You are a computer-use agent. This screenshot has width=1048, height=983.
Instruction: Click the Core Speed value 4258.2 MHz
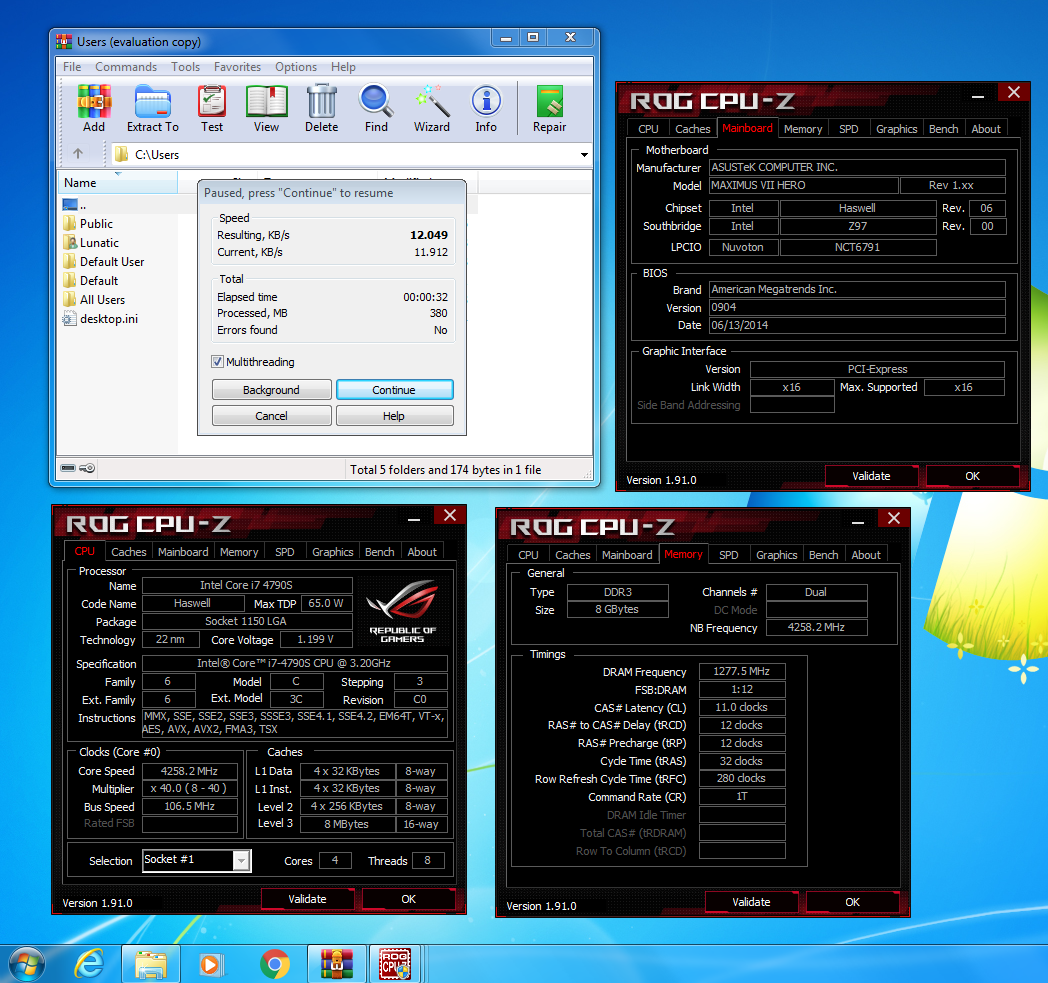(x=190, y=770)
